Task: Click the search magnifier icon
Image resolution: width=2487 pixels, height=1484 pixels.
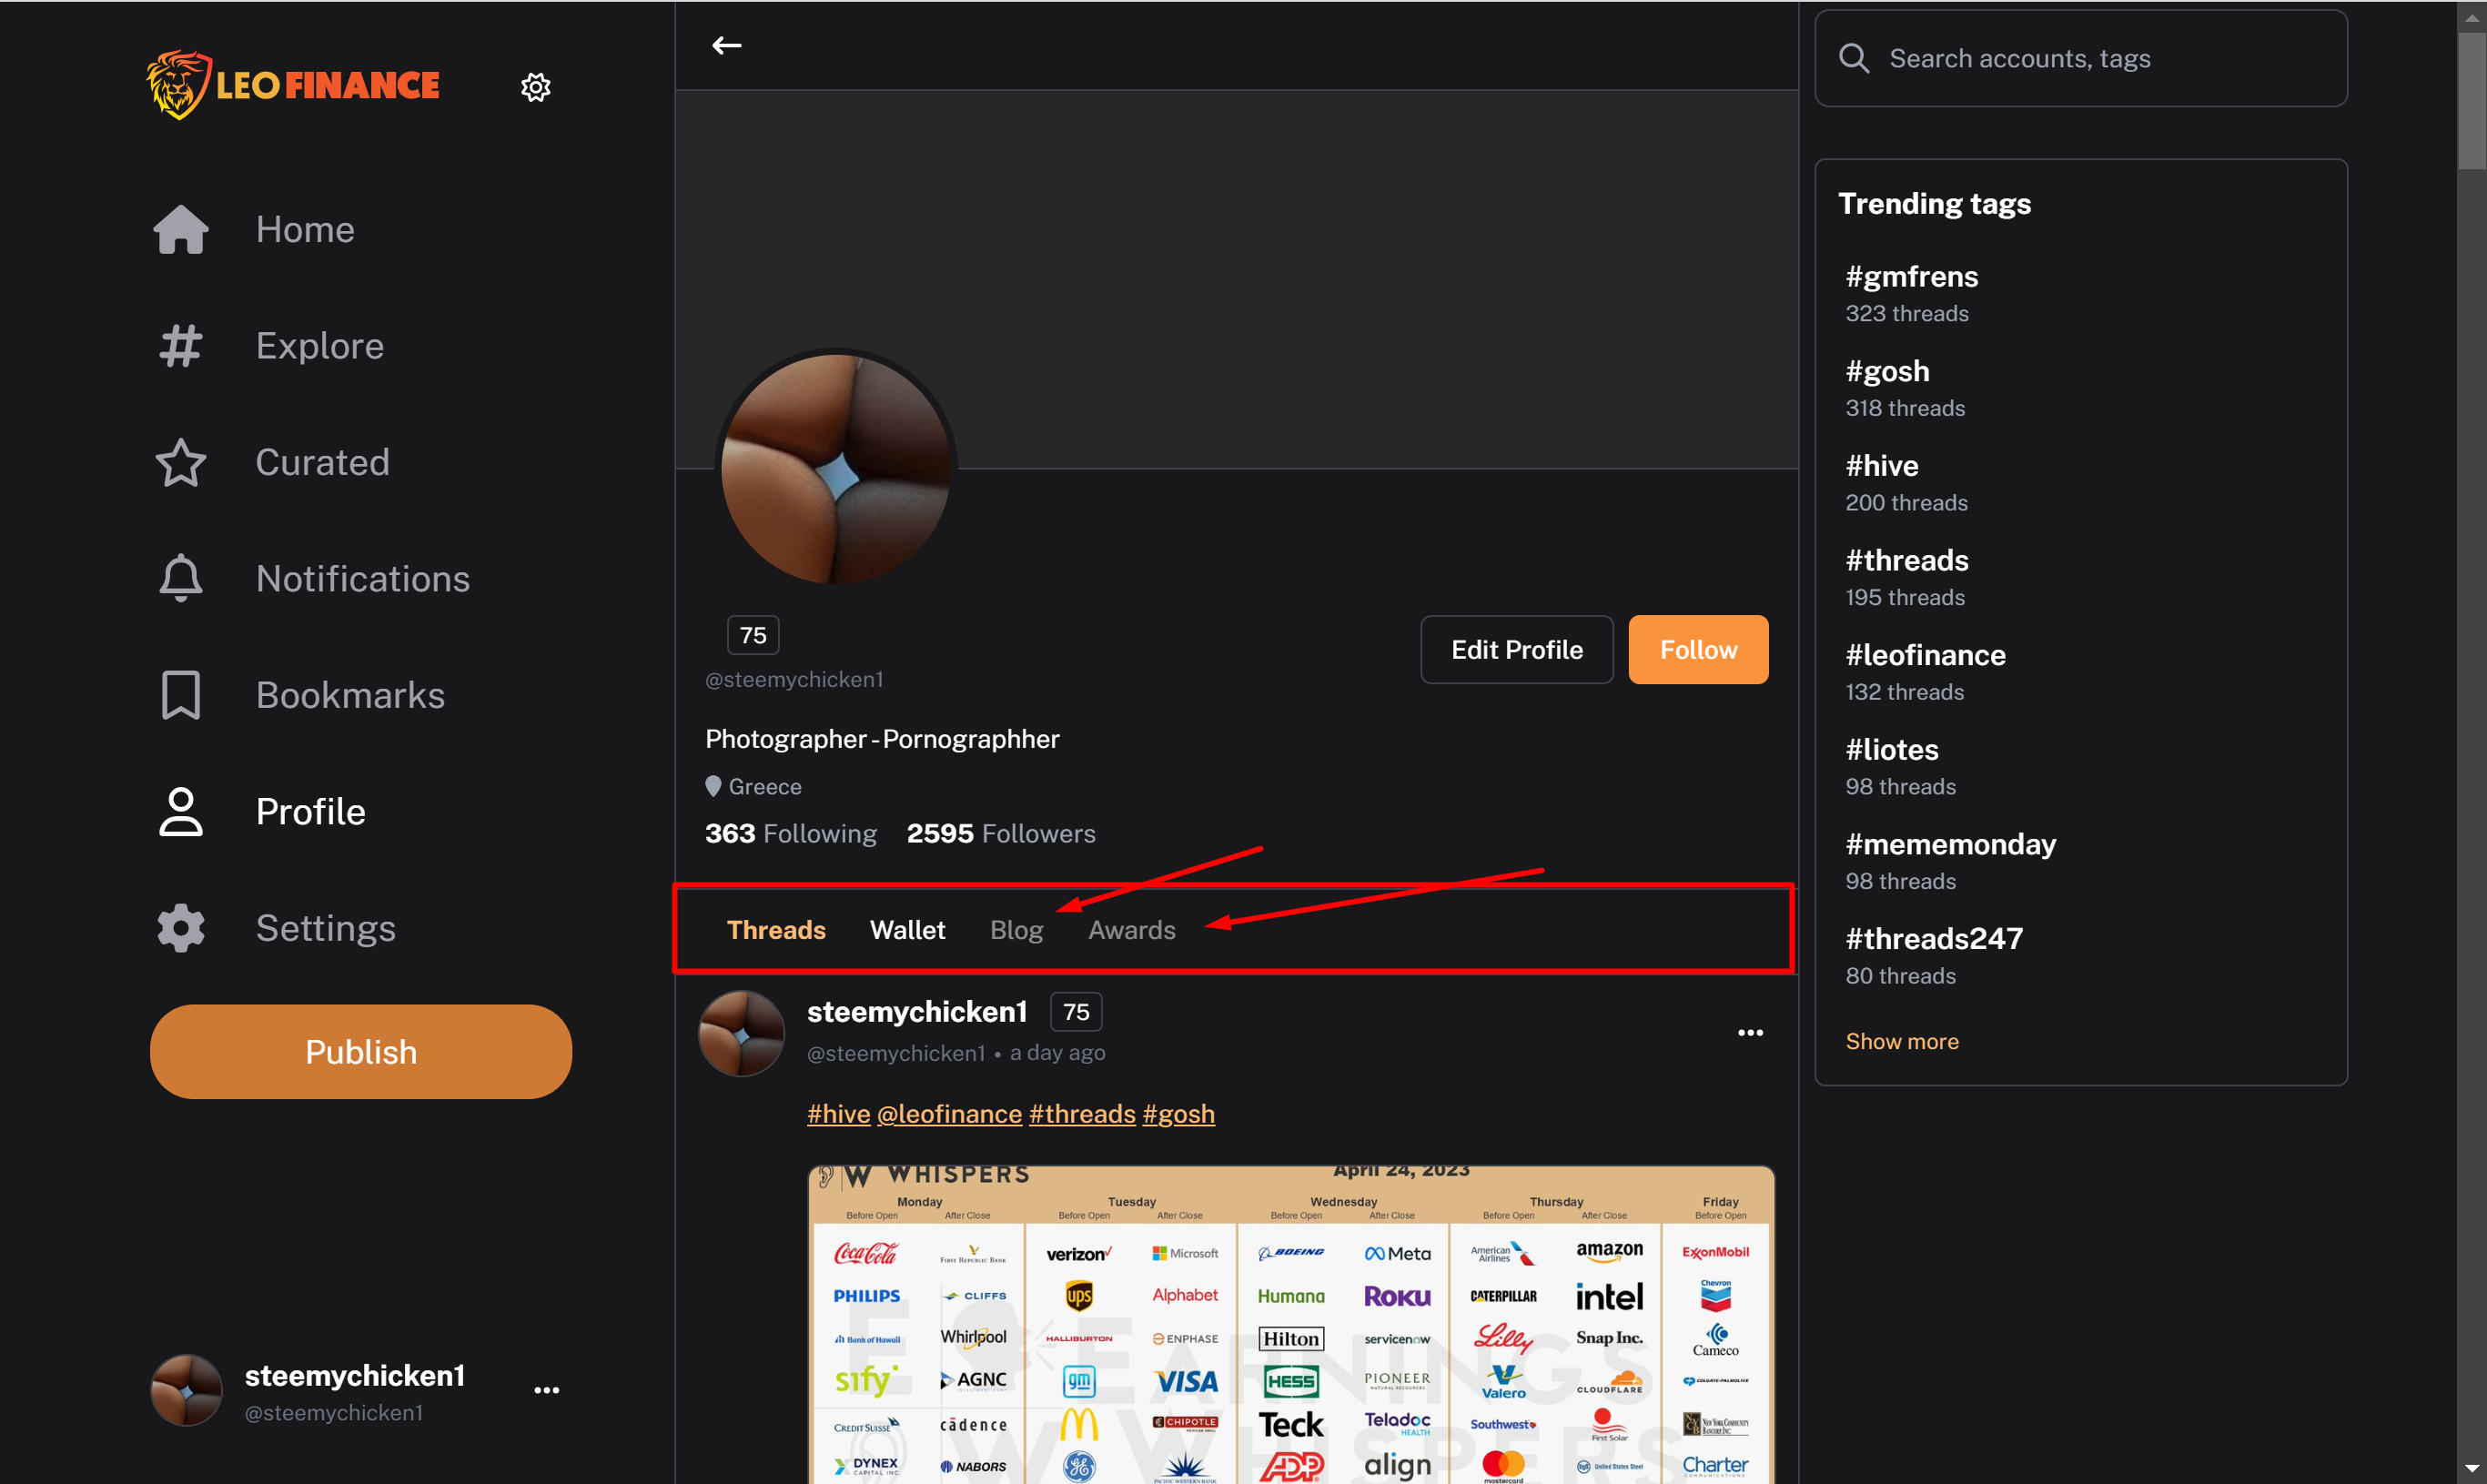Action: [x=1854, y=58]
